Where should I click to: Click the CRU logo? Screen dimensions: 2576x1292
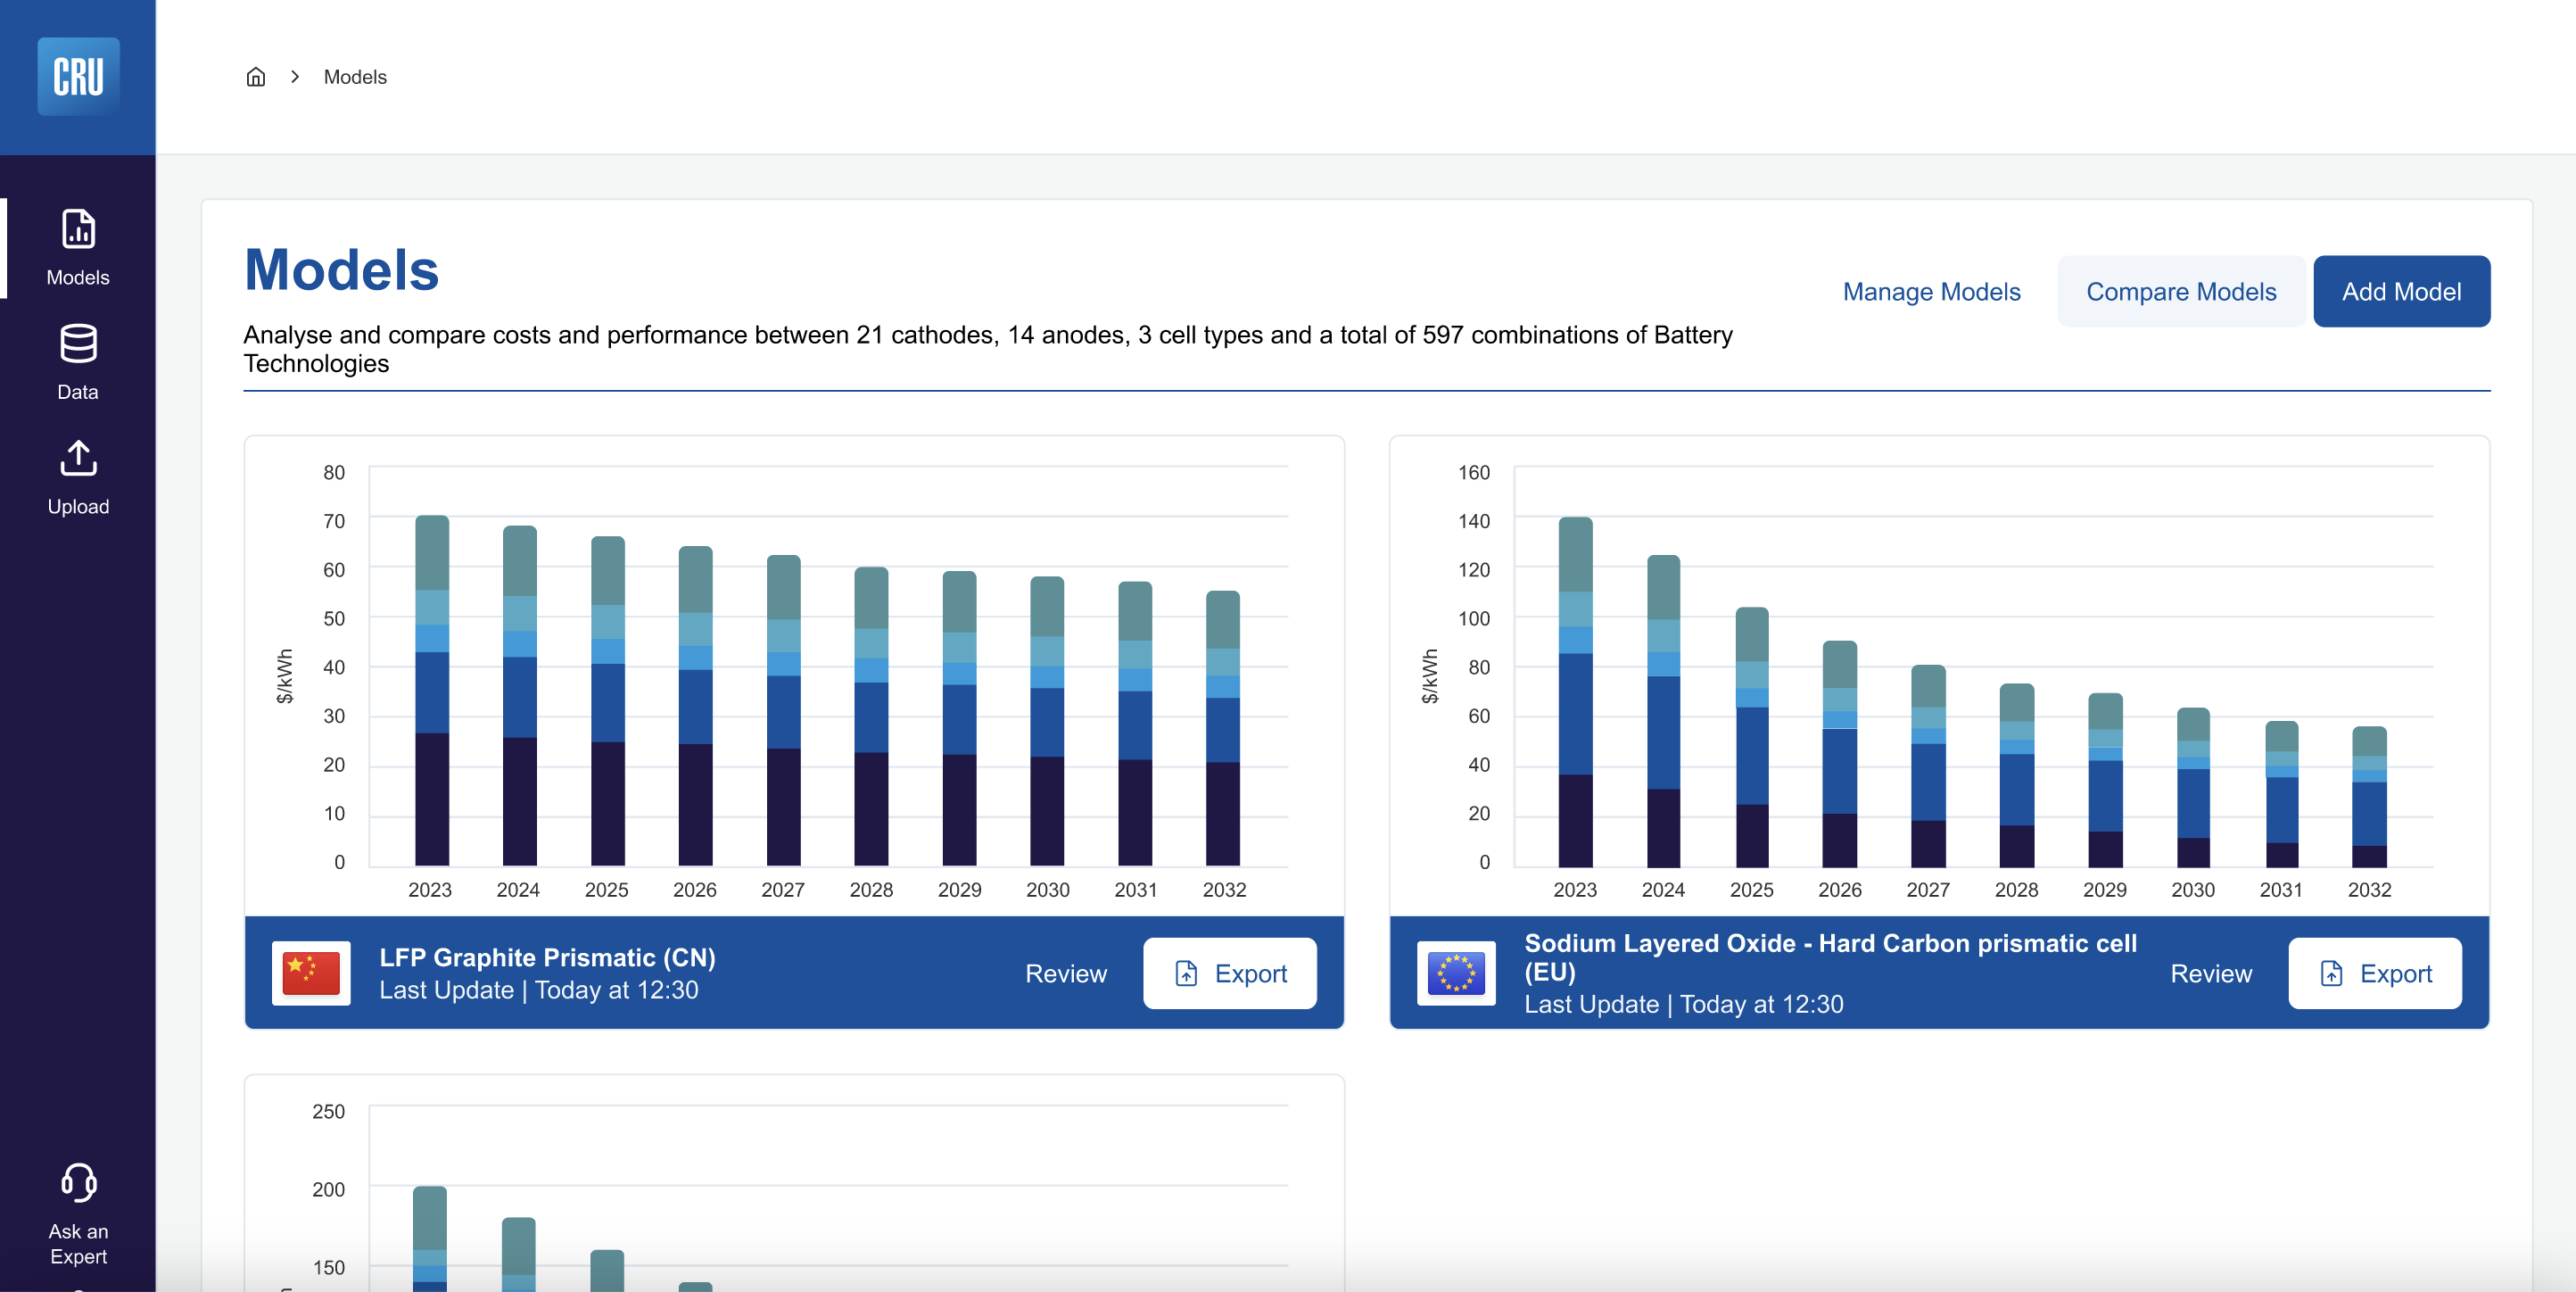78,76
